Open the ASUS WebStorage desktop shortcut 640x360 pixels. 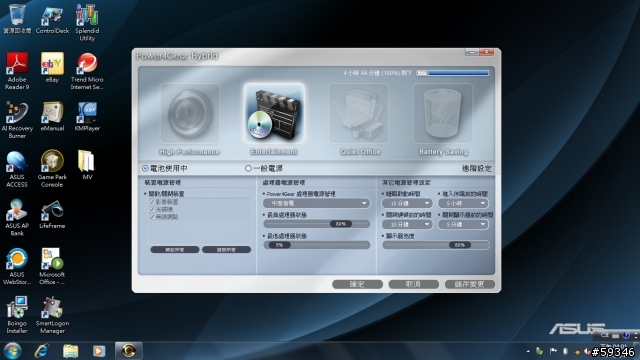pyautogui.click(x=17, y=266)
